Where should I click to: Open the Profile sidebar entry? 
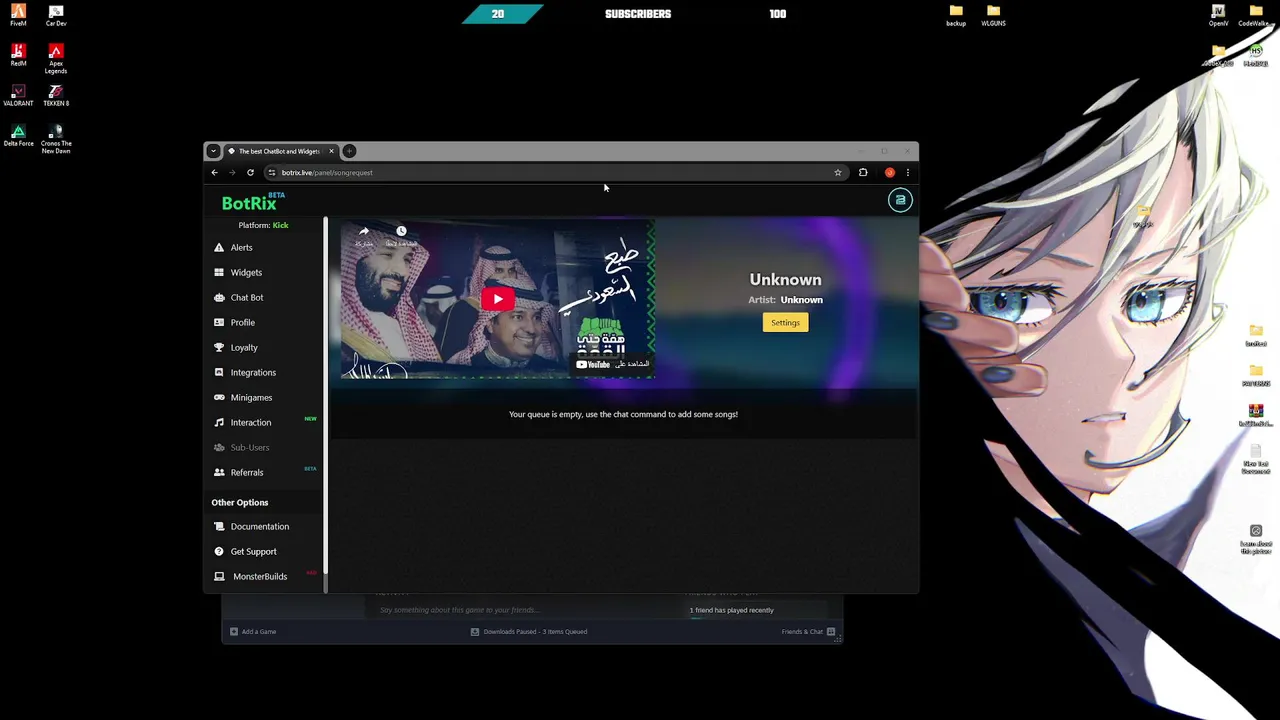click(243, 322)
